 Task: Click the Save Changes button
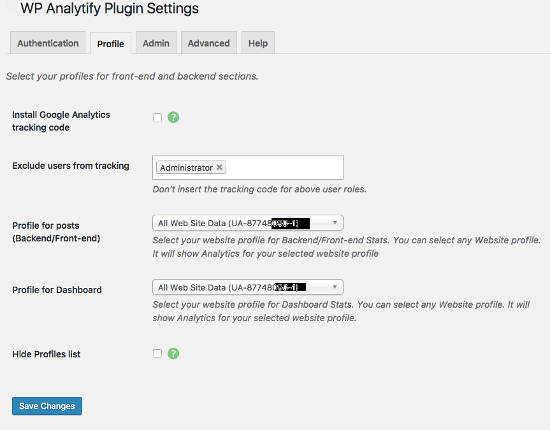point(47,406)
